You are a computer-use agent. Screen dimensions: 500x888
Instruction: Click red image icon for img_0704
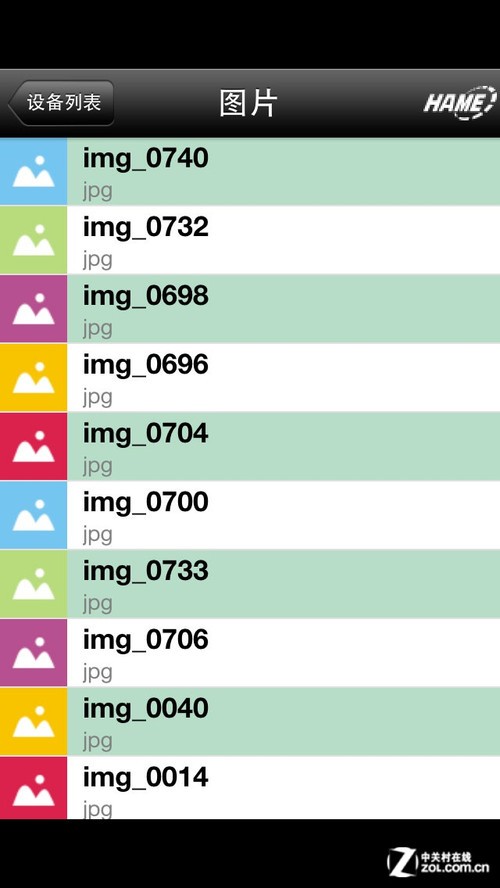tap(33, 447)
